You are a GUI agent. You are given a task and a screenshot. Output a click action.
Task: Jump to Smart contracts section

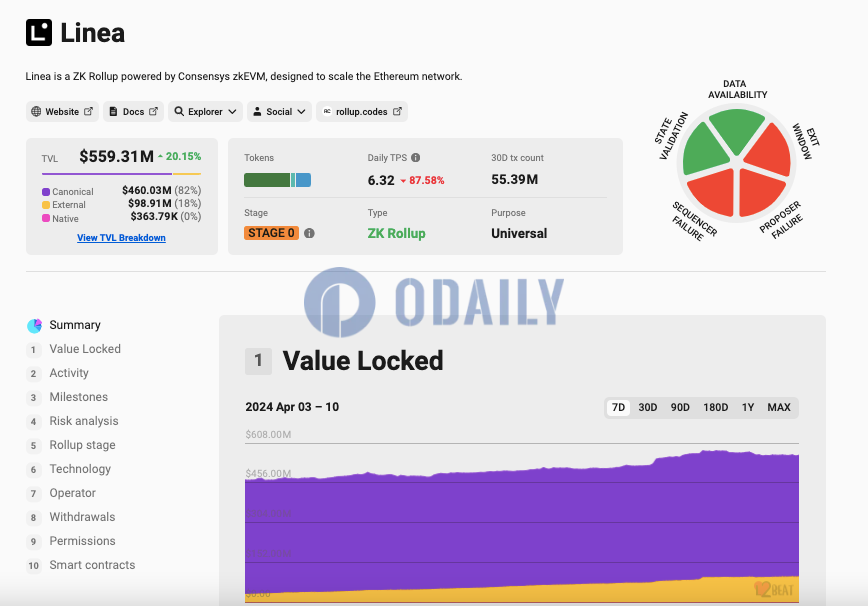(92, 565)
